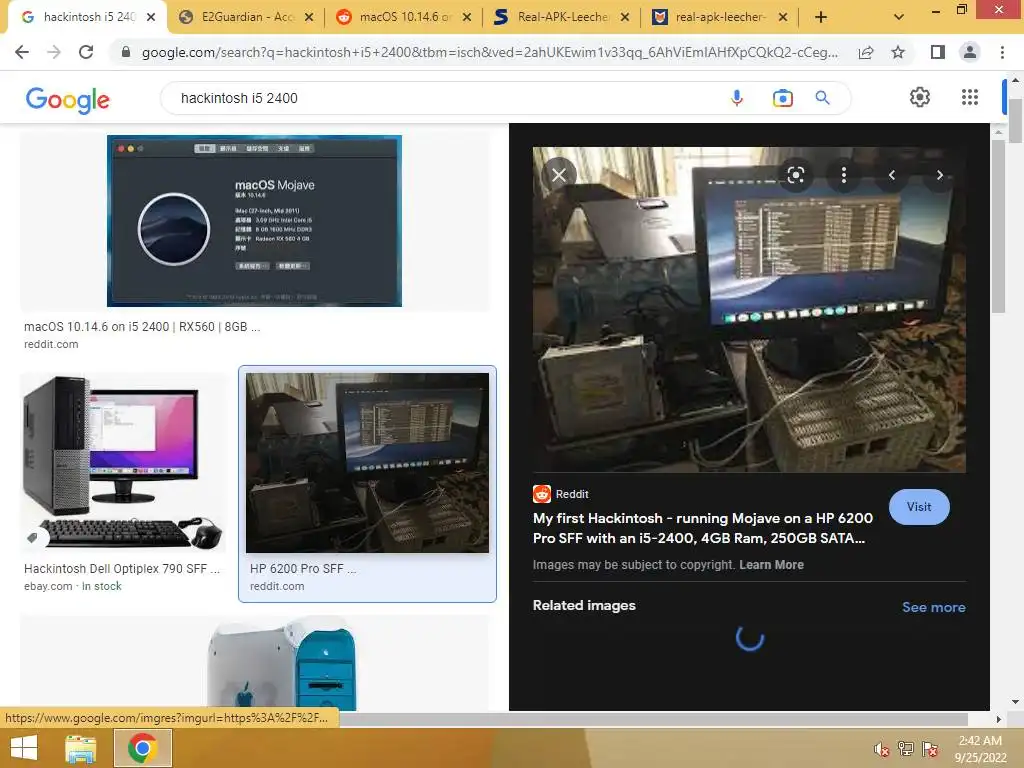Select the HP 6200 Pro SFF thumbnail
The height and width of the screenshot is (768, 1024).
[x=367, y=462]
